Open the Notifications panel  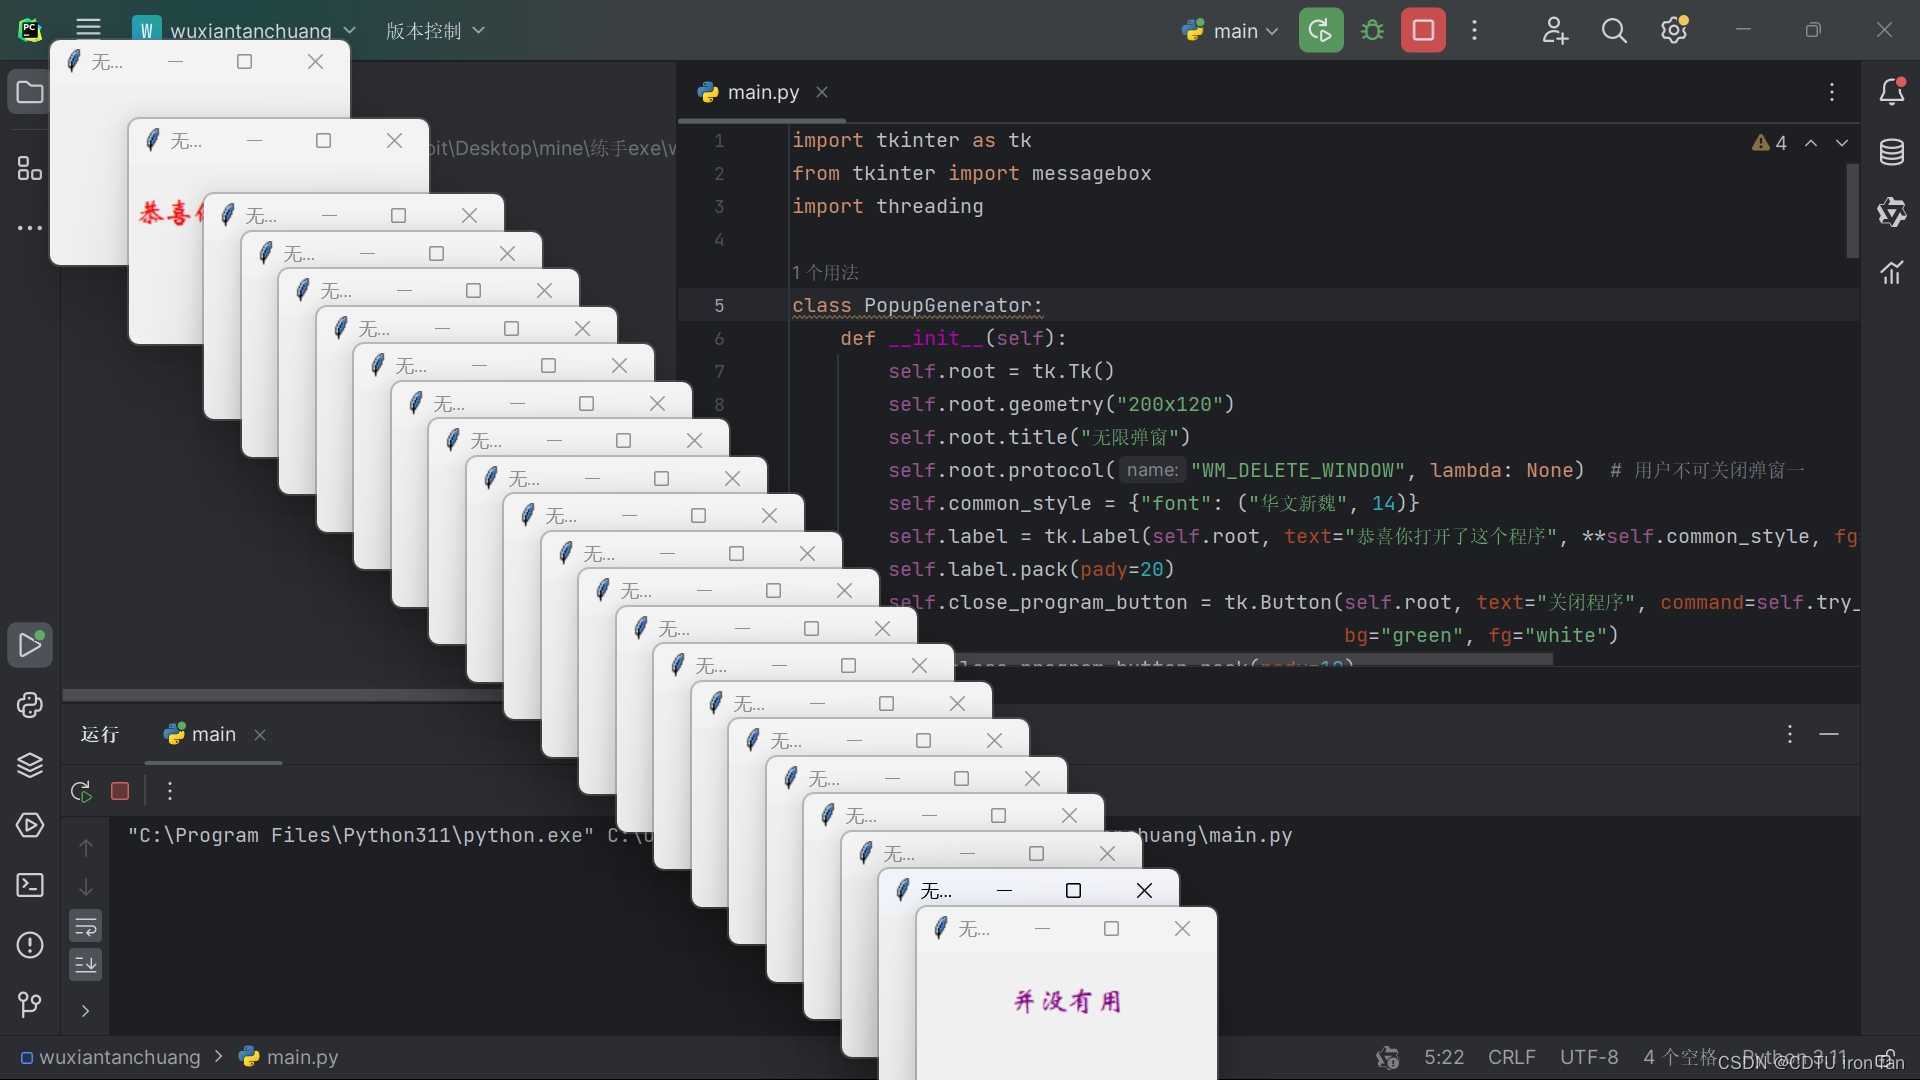point(1891,92)
